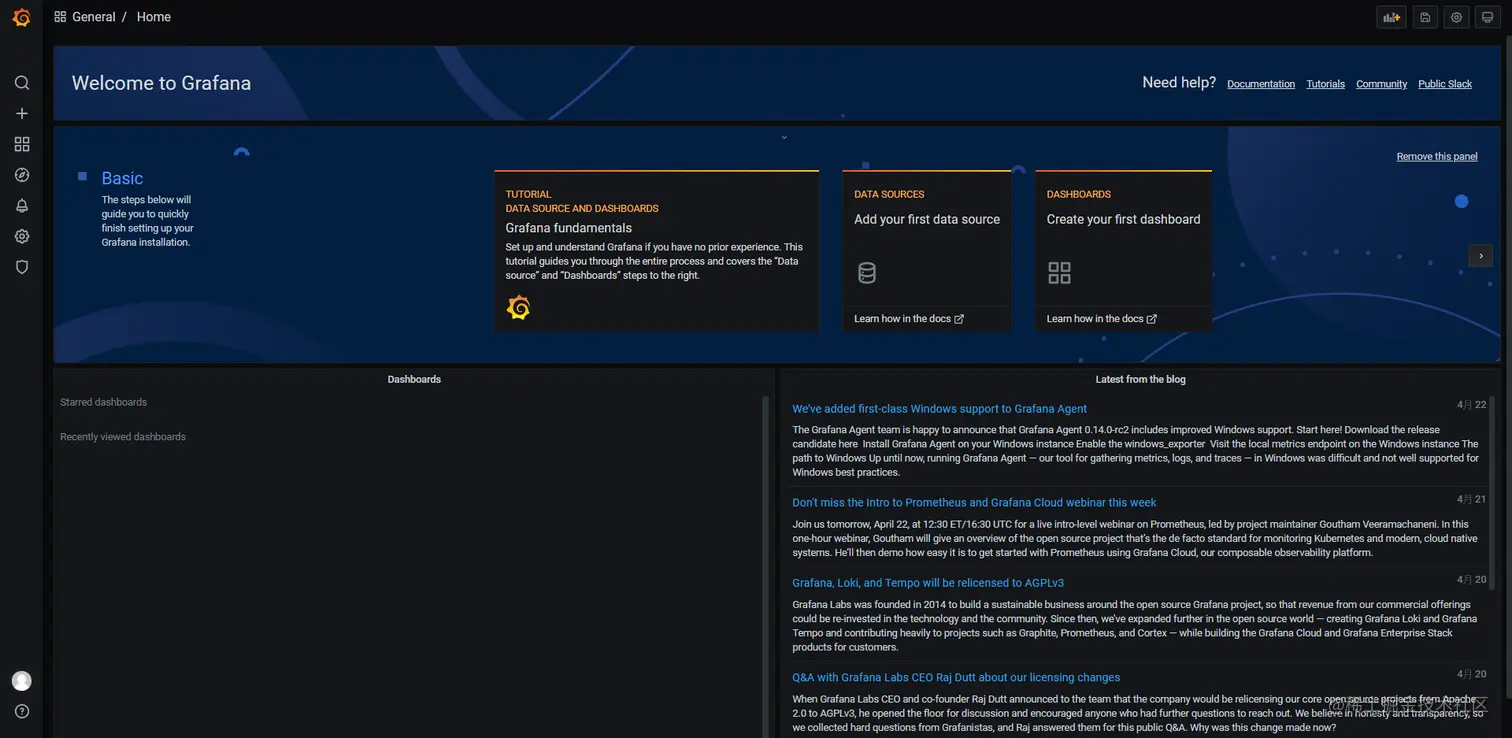Open the Tutorials help link
Viewport: 1512px width, 738px height.
[x=1326, y=84]
